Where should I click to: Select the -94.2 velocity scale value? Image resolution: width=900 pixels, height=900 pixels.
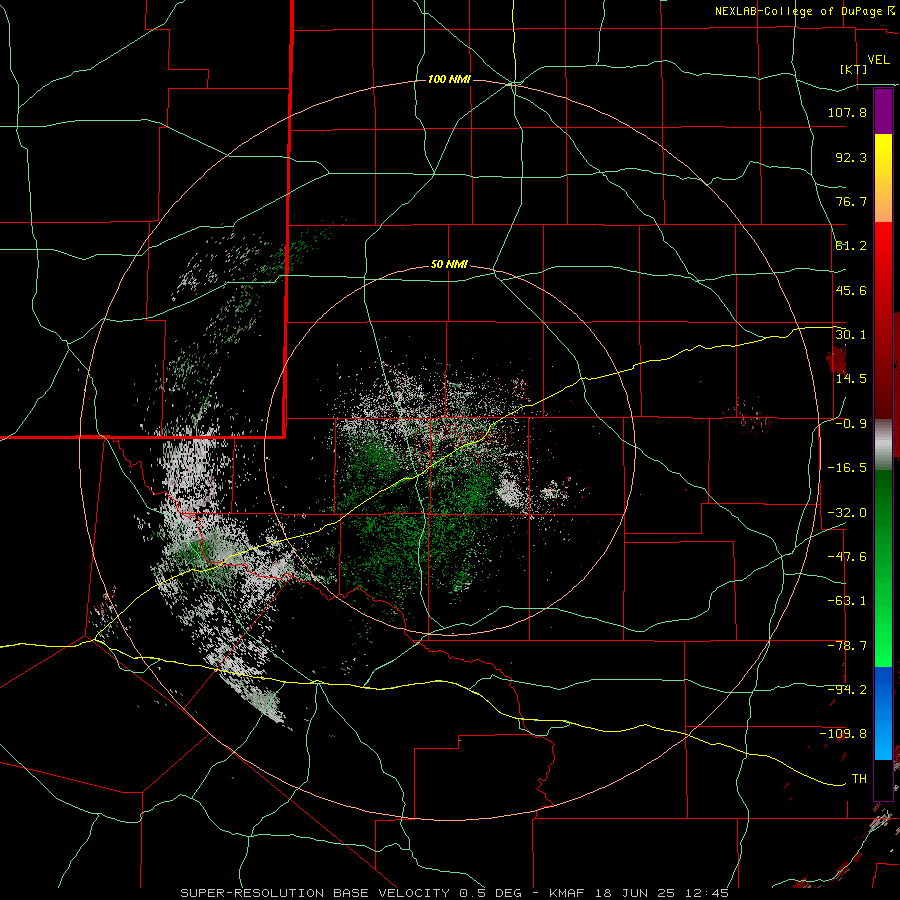click(847, 690)
